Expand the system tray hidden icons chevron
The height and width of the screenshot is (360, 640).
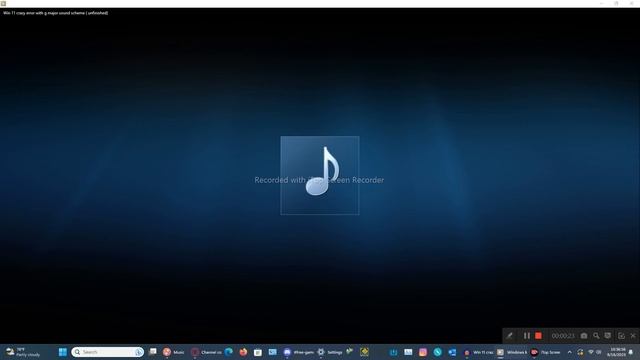[570, 352]
